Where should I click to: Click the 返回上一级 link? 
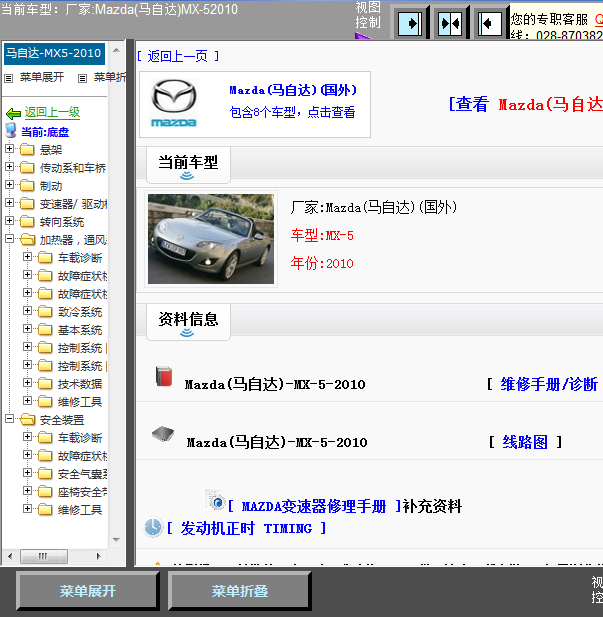click(x=52, y=113)
